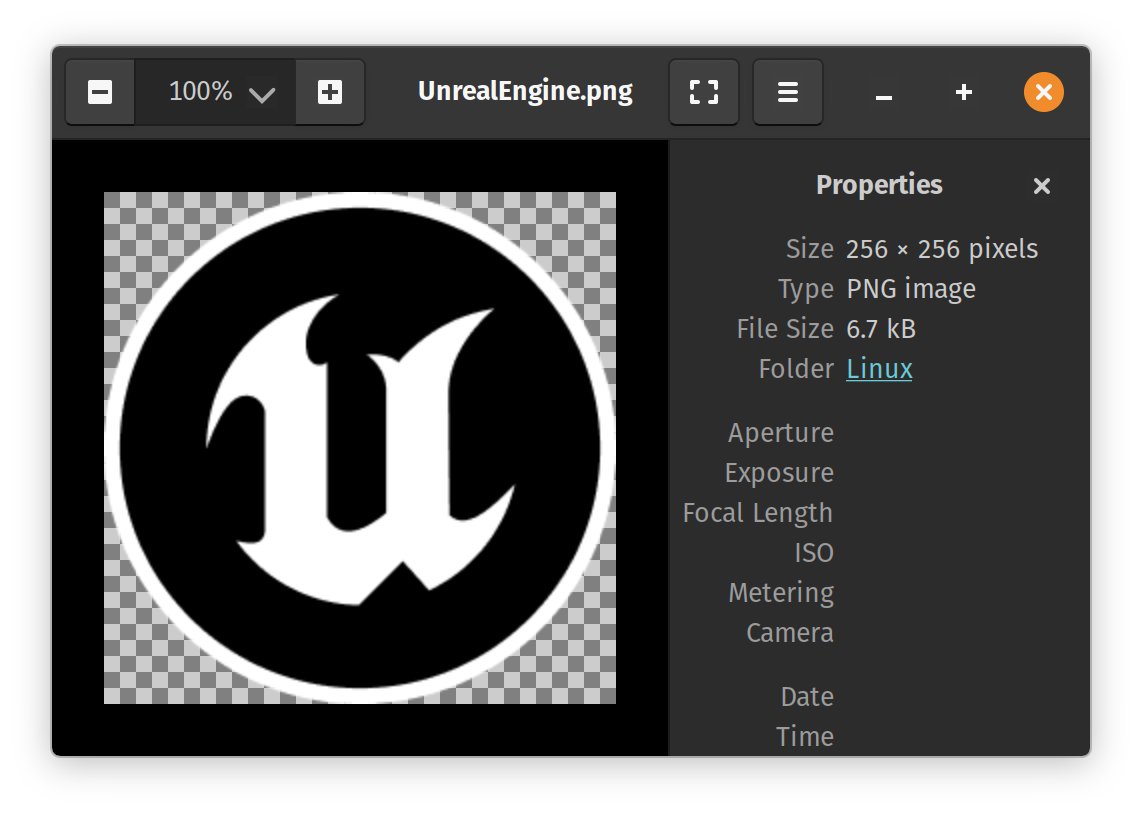The image size is (1142, 814).
Task: Click the Unreal Engine logo image
Action: [x=360, y=448]
